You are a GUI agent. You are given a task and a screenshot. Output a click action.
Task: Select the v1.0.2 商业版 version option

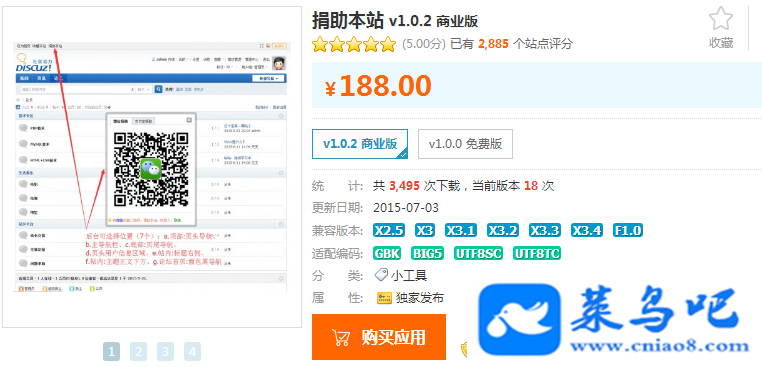pos(360,144)
